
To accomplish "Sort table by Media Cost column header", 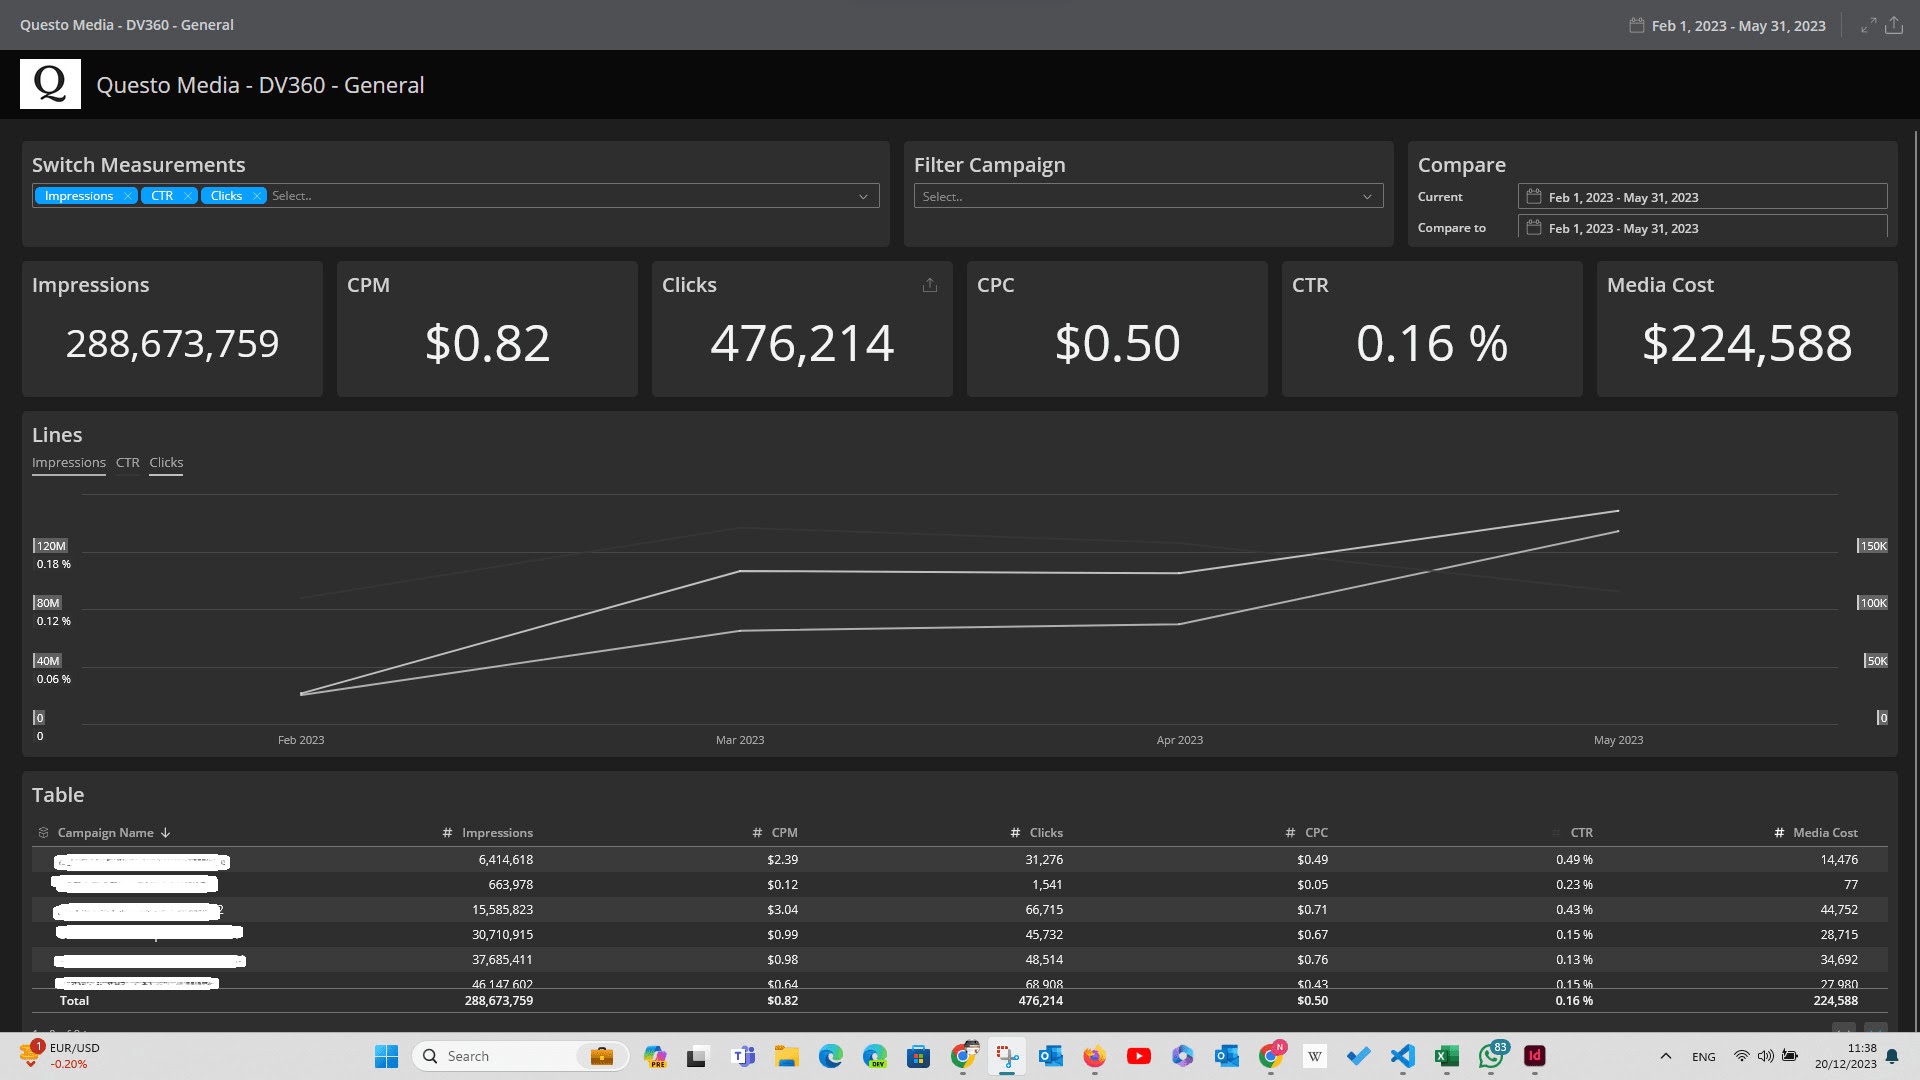I will [1824, 833].
